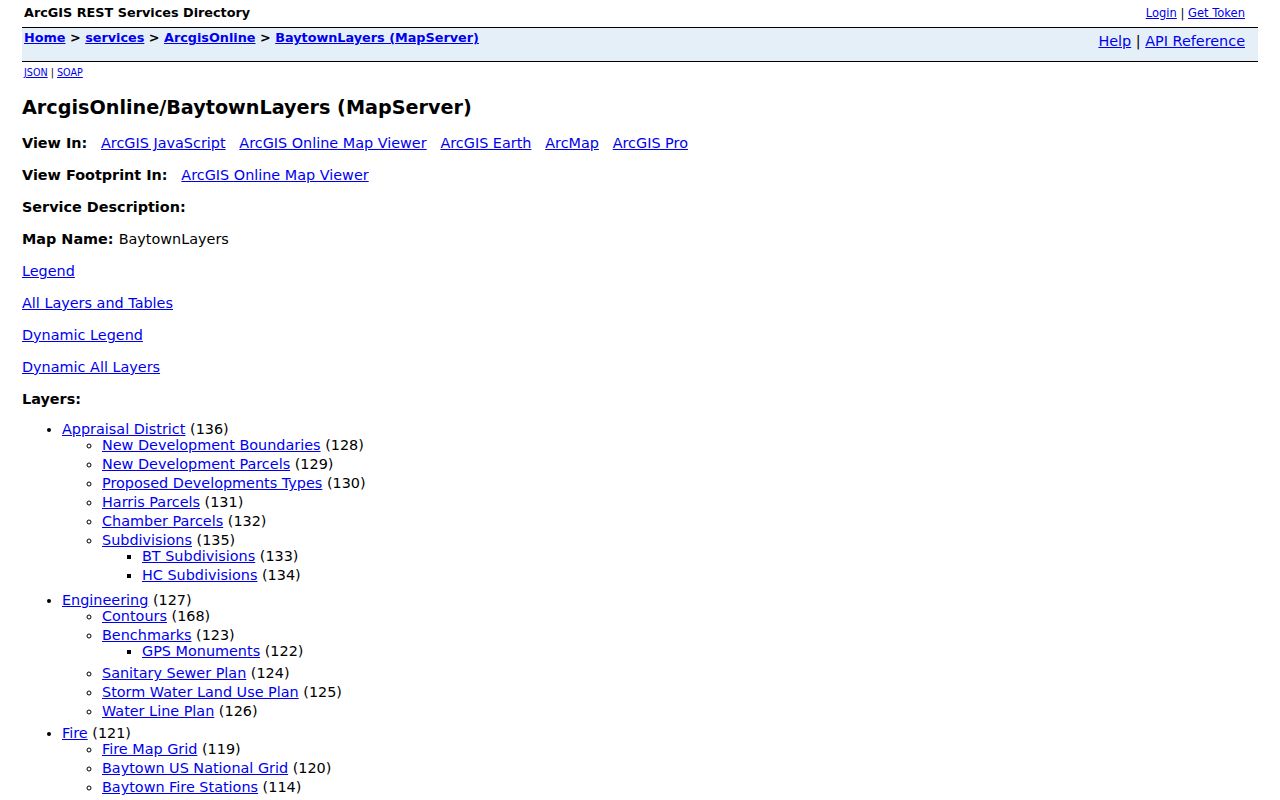The image size is (1280, 800).
Task: Open the Benchmarks layer
Action: coord(146,635)
